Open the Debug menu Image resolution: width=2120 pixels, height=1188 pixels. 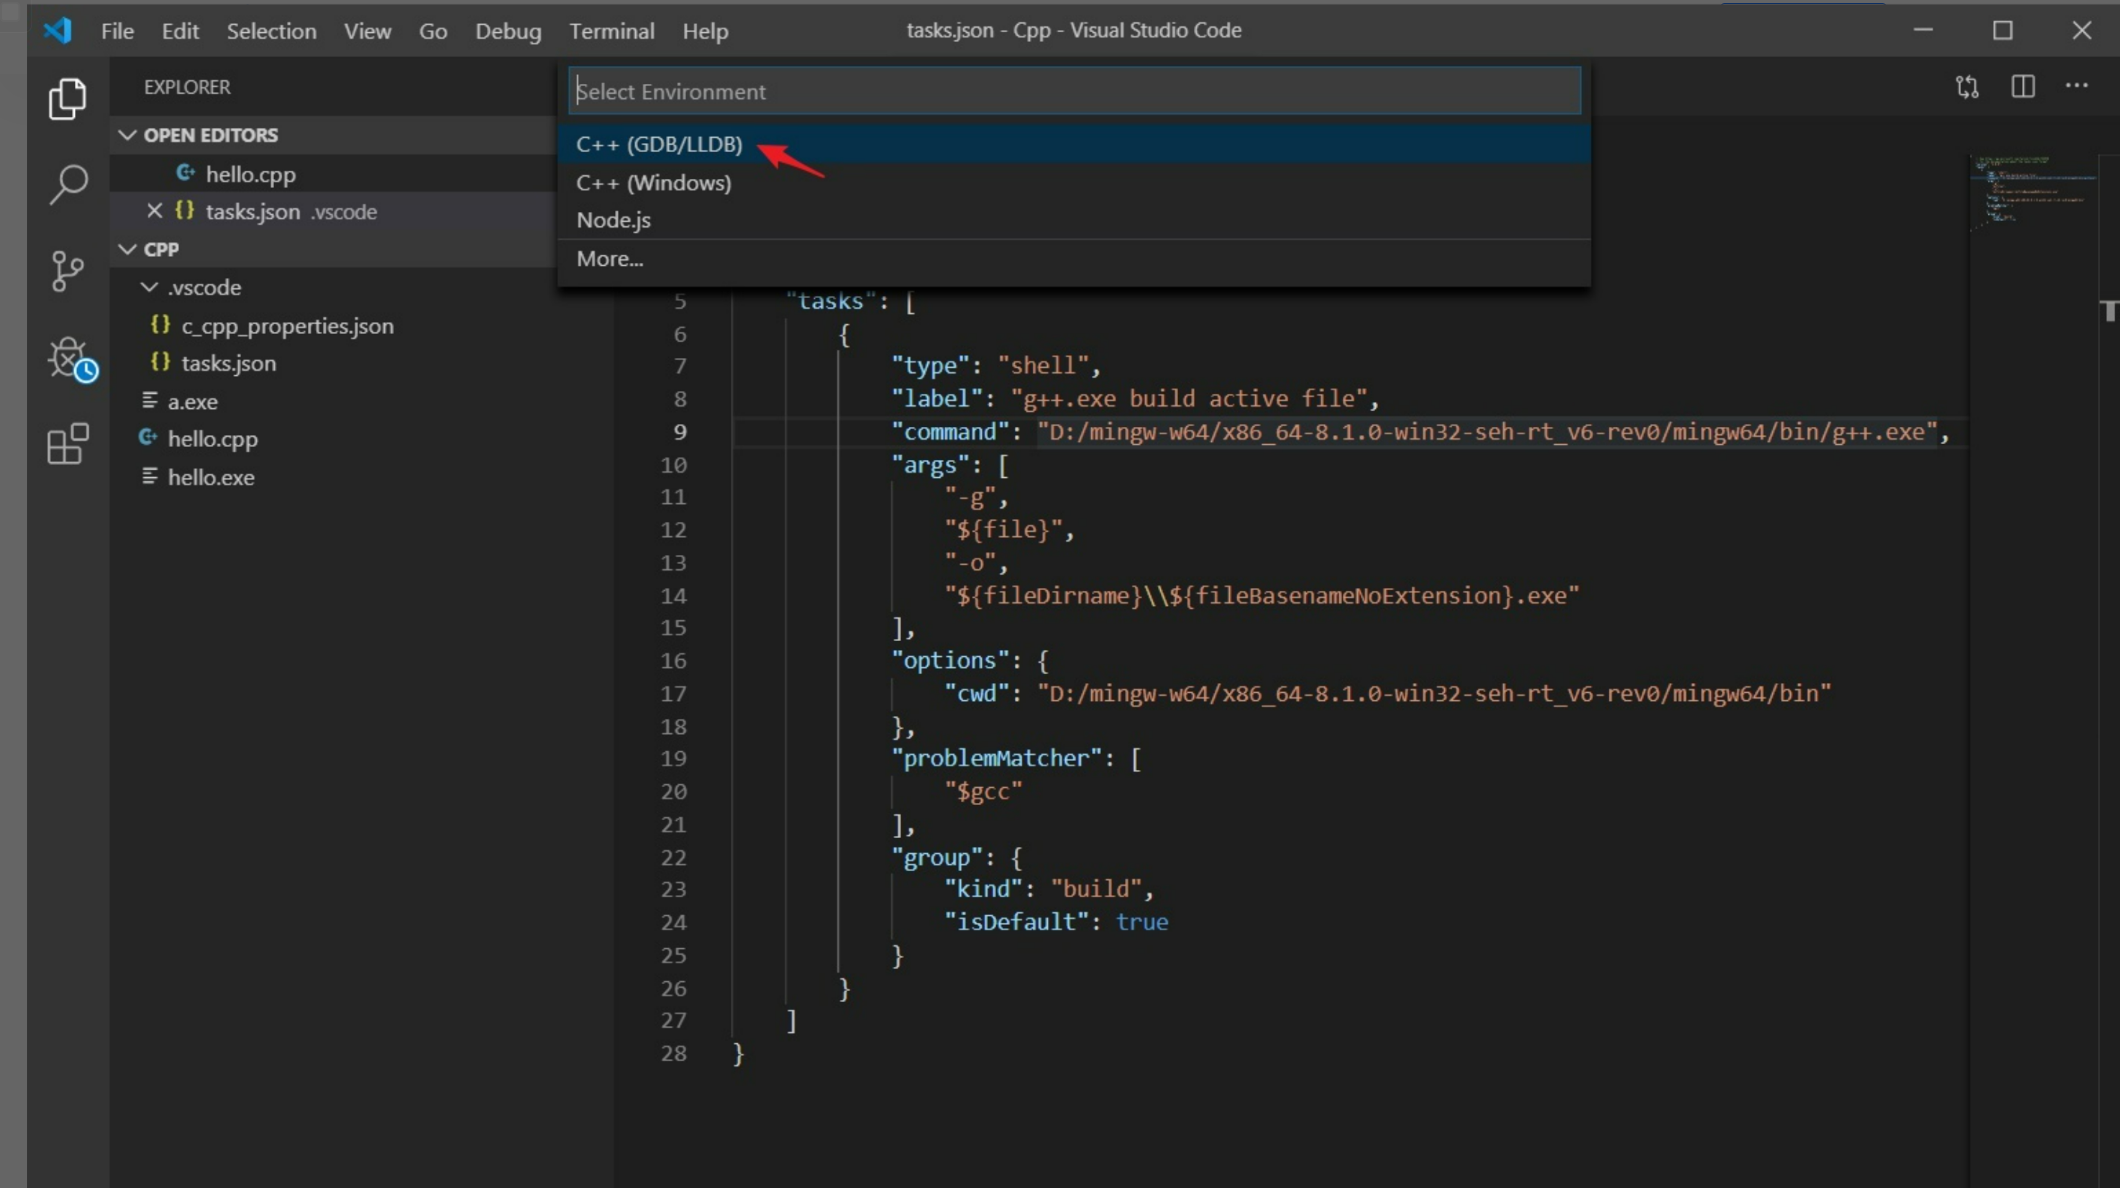click(508, 31)
